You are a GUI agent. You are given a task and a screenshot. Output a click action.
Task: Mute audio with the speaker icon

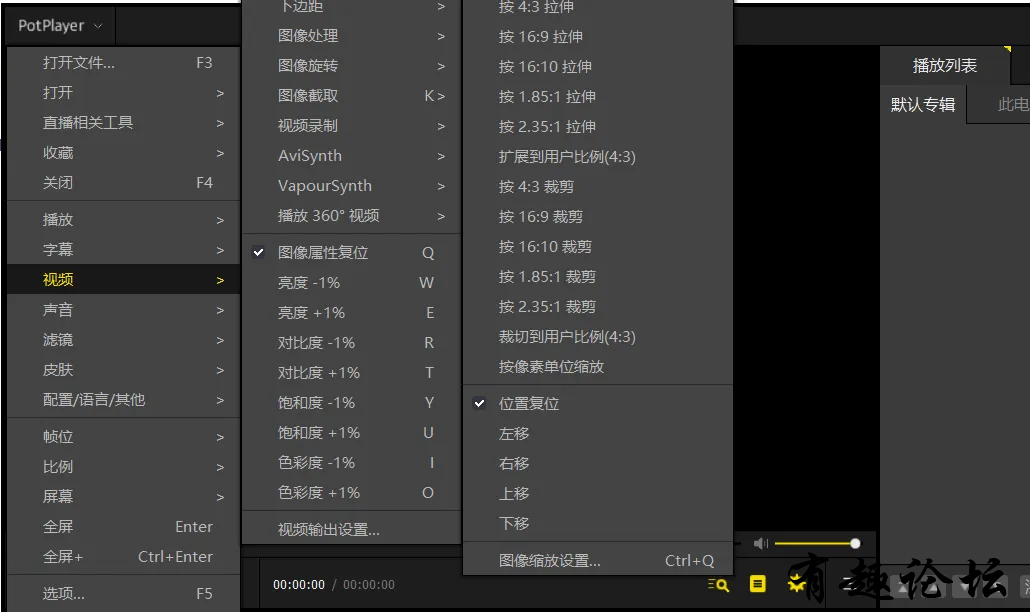pyautogui.click(x=761, y=543)
